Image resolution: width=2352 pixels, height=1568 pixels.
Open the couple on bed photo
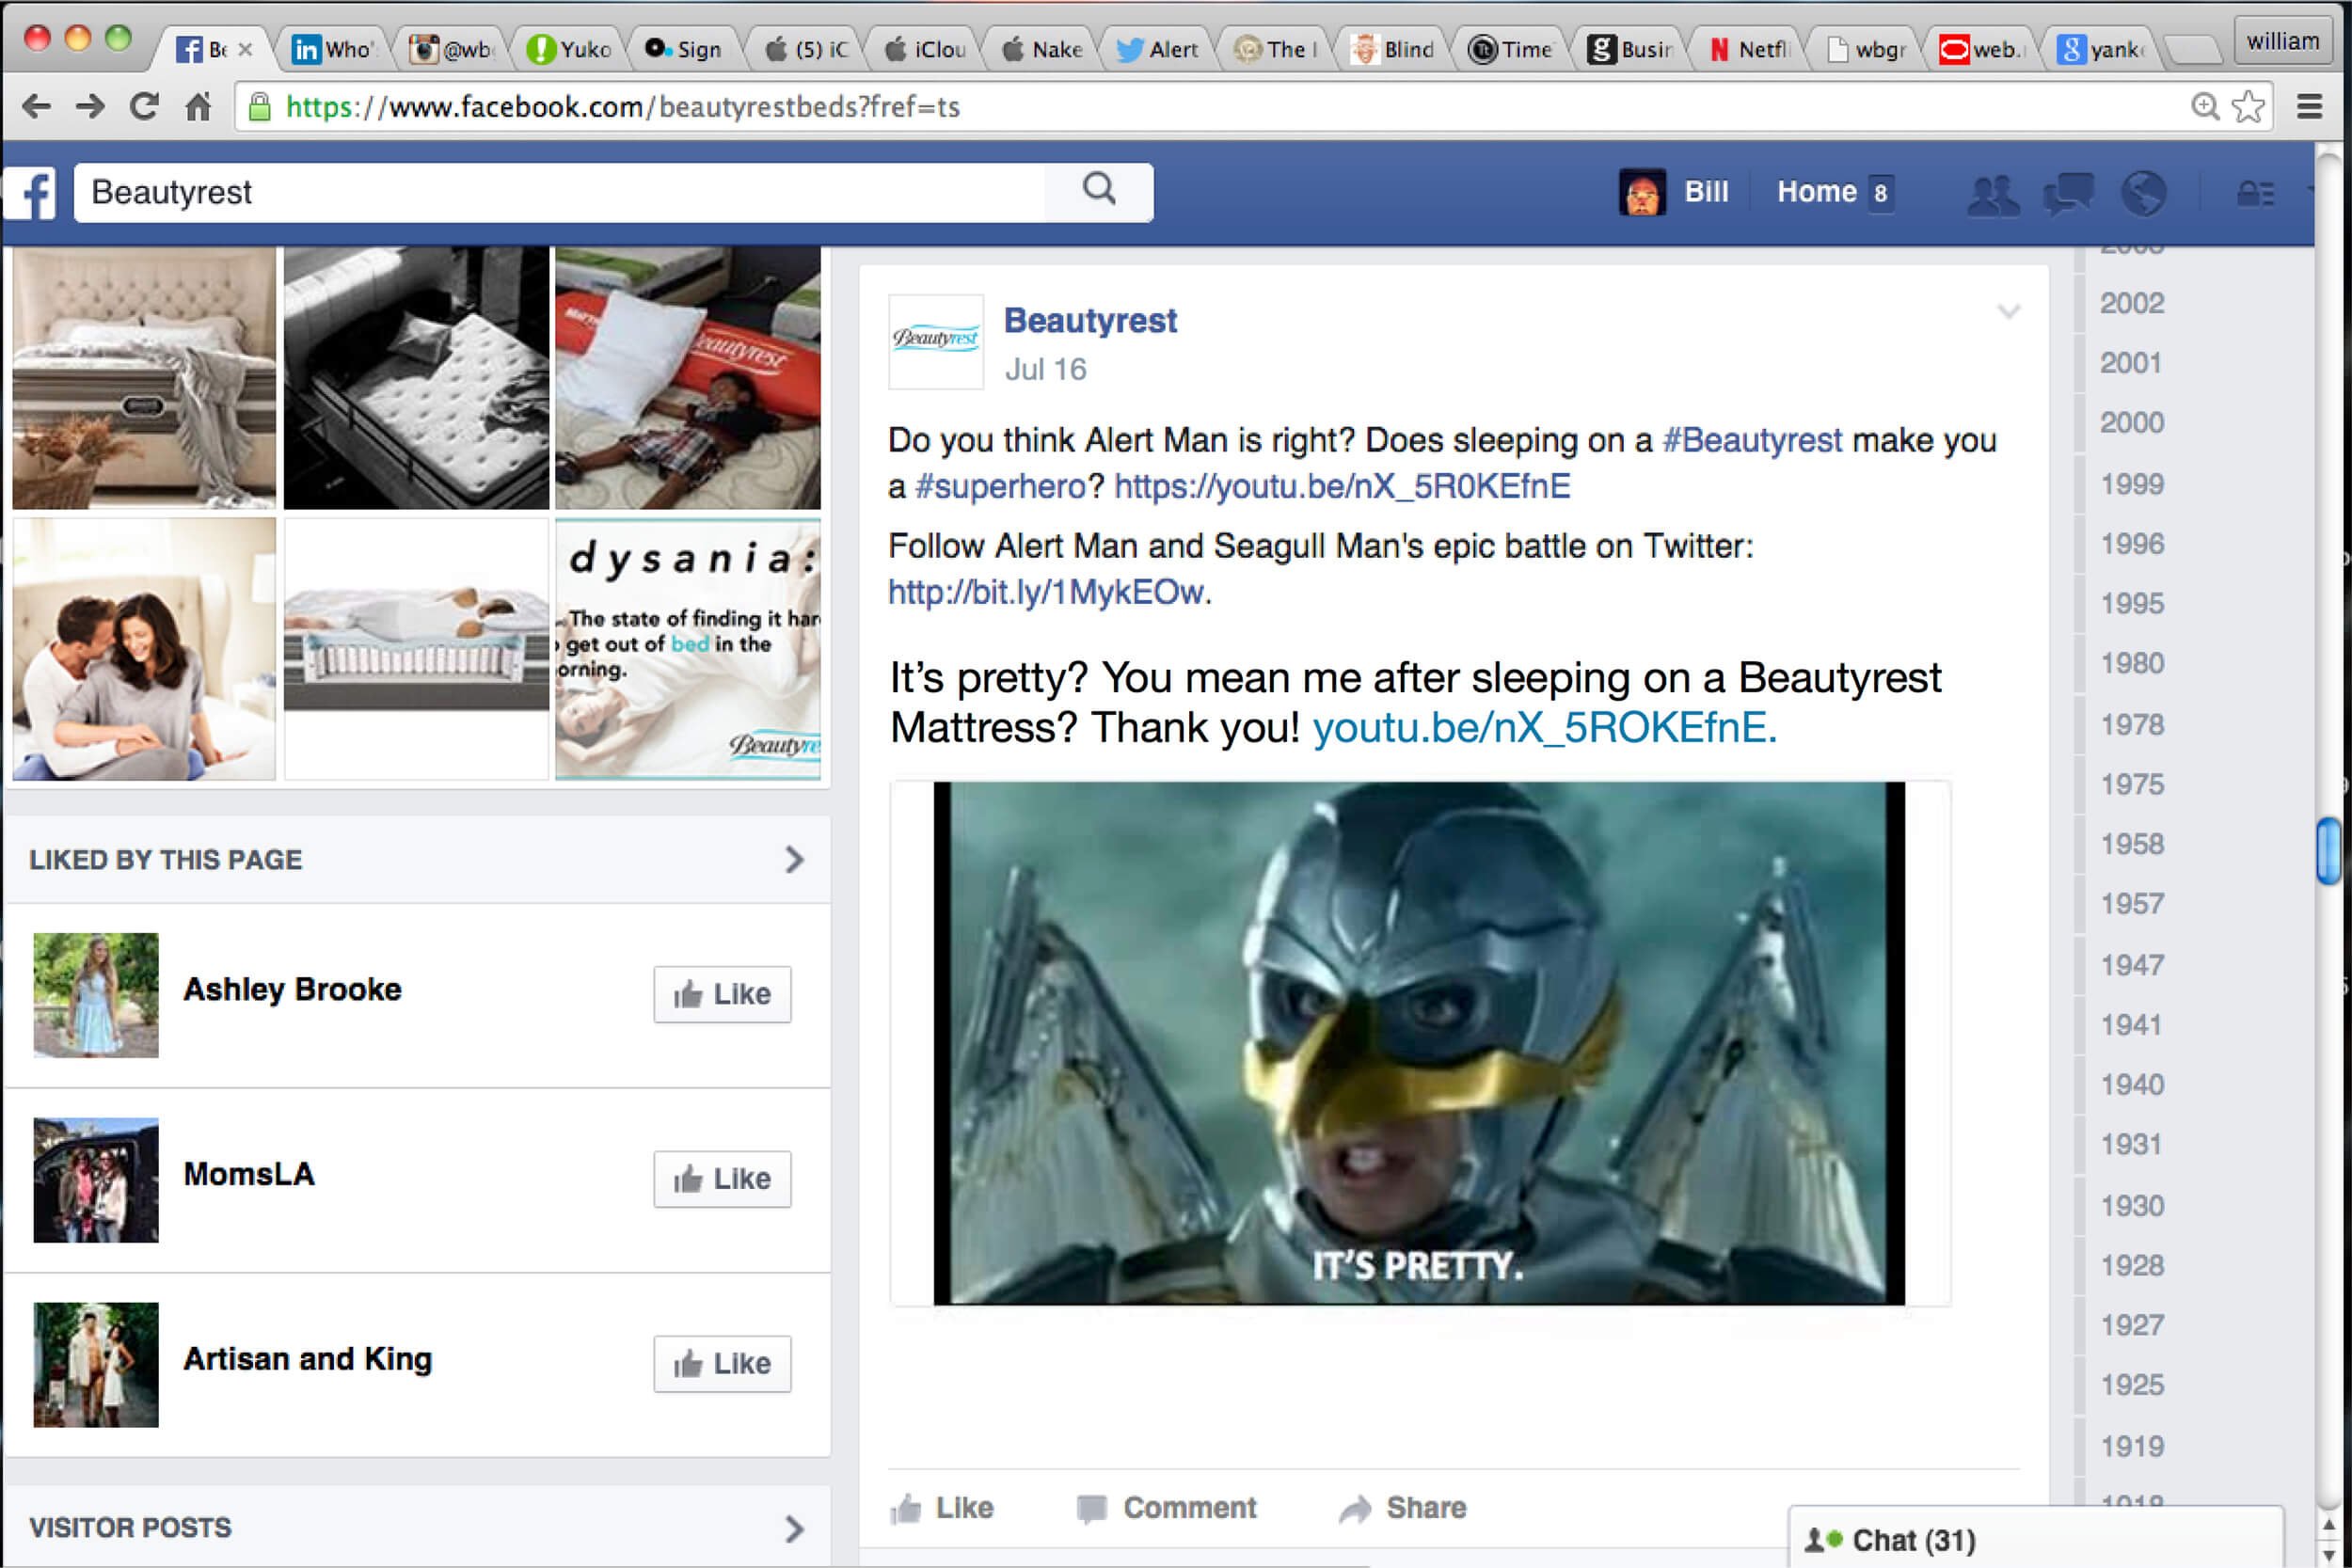click(144, 649)
